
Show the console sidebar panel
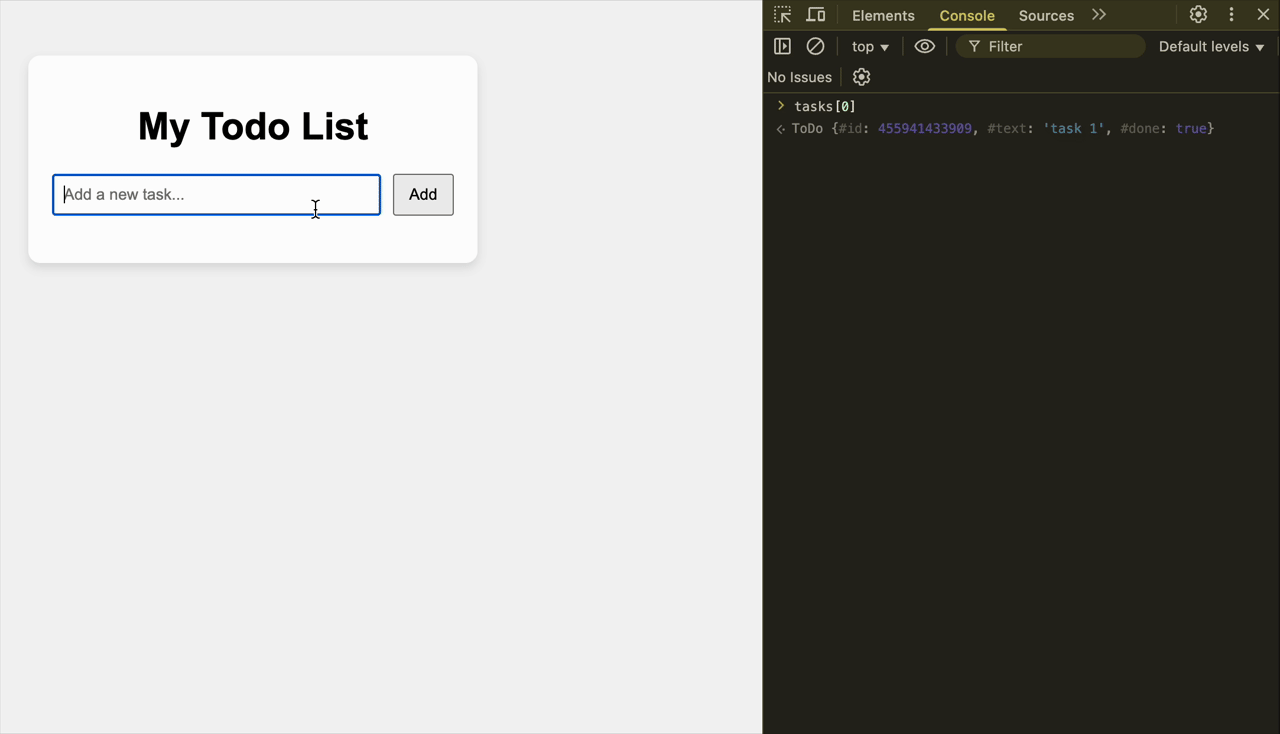click(782, 46)
